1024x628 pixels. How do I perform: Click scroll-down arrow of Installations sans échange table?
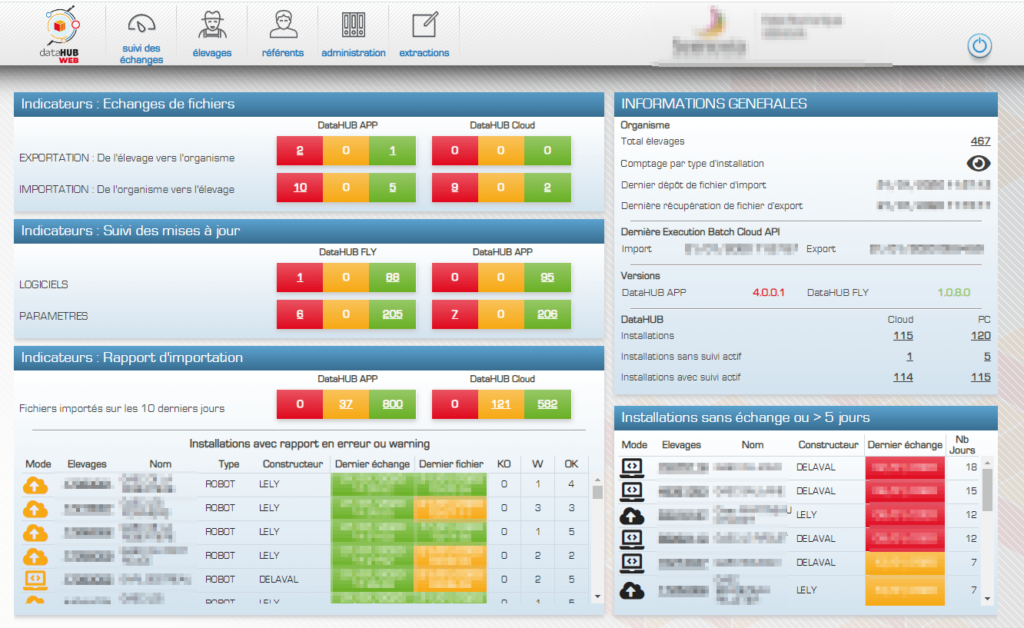point(987,598)
